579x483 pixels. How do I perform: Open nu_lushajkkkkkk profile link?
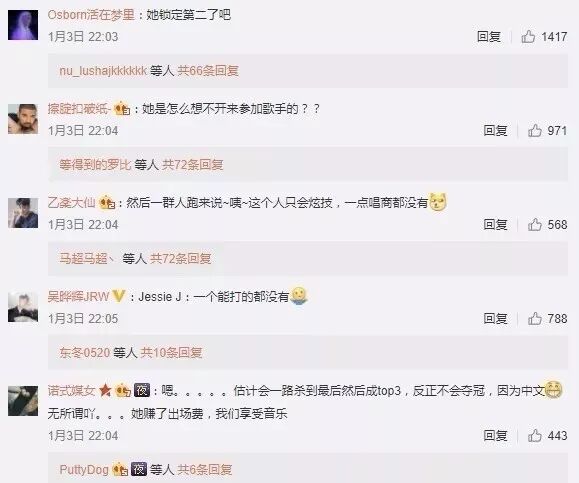coord(103,71)
